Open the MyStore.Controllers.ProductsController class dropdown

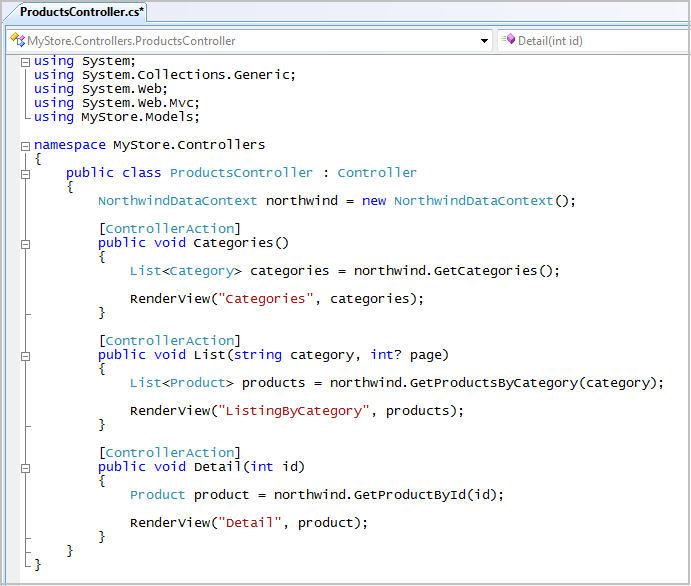point(249,41)
